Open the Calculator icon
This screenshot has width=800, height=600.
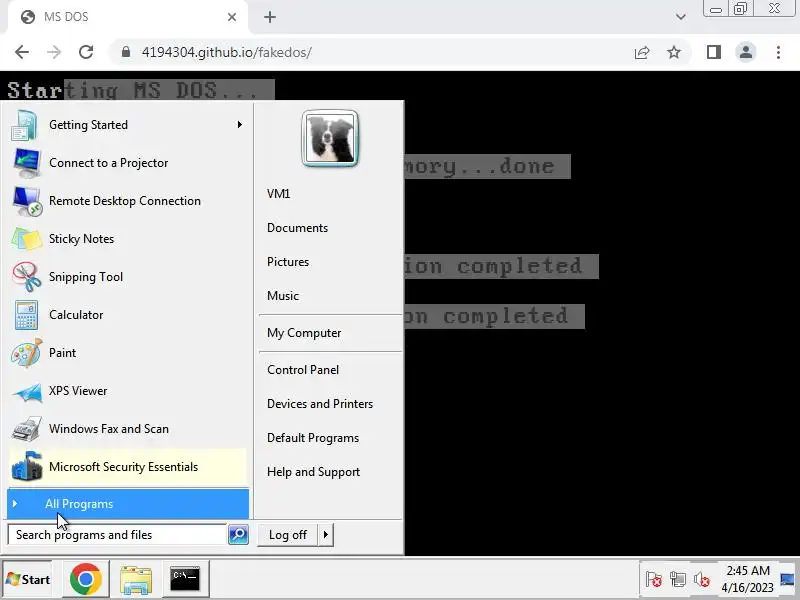(26, 315)
